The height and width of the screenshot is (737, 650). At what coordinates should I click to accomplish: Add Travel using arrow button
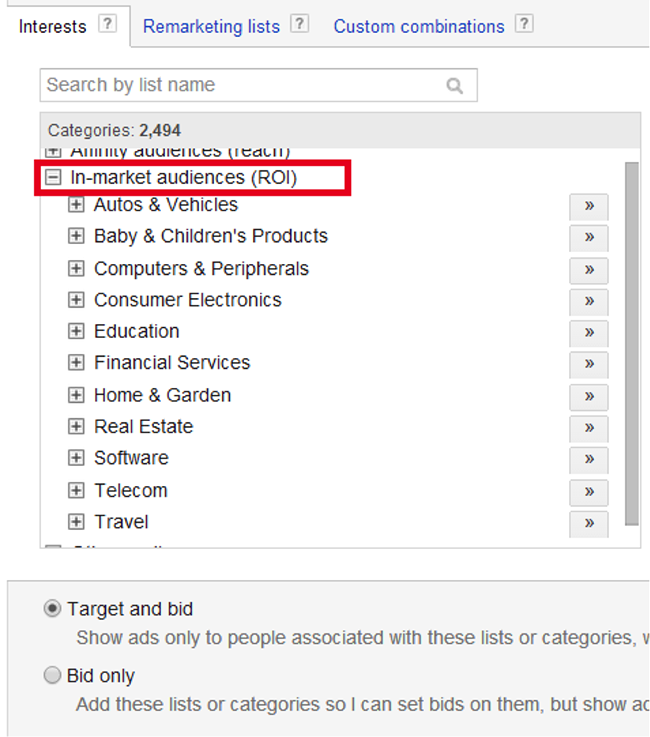(x=589, y=523)
